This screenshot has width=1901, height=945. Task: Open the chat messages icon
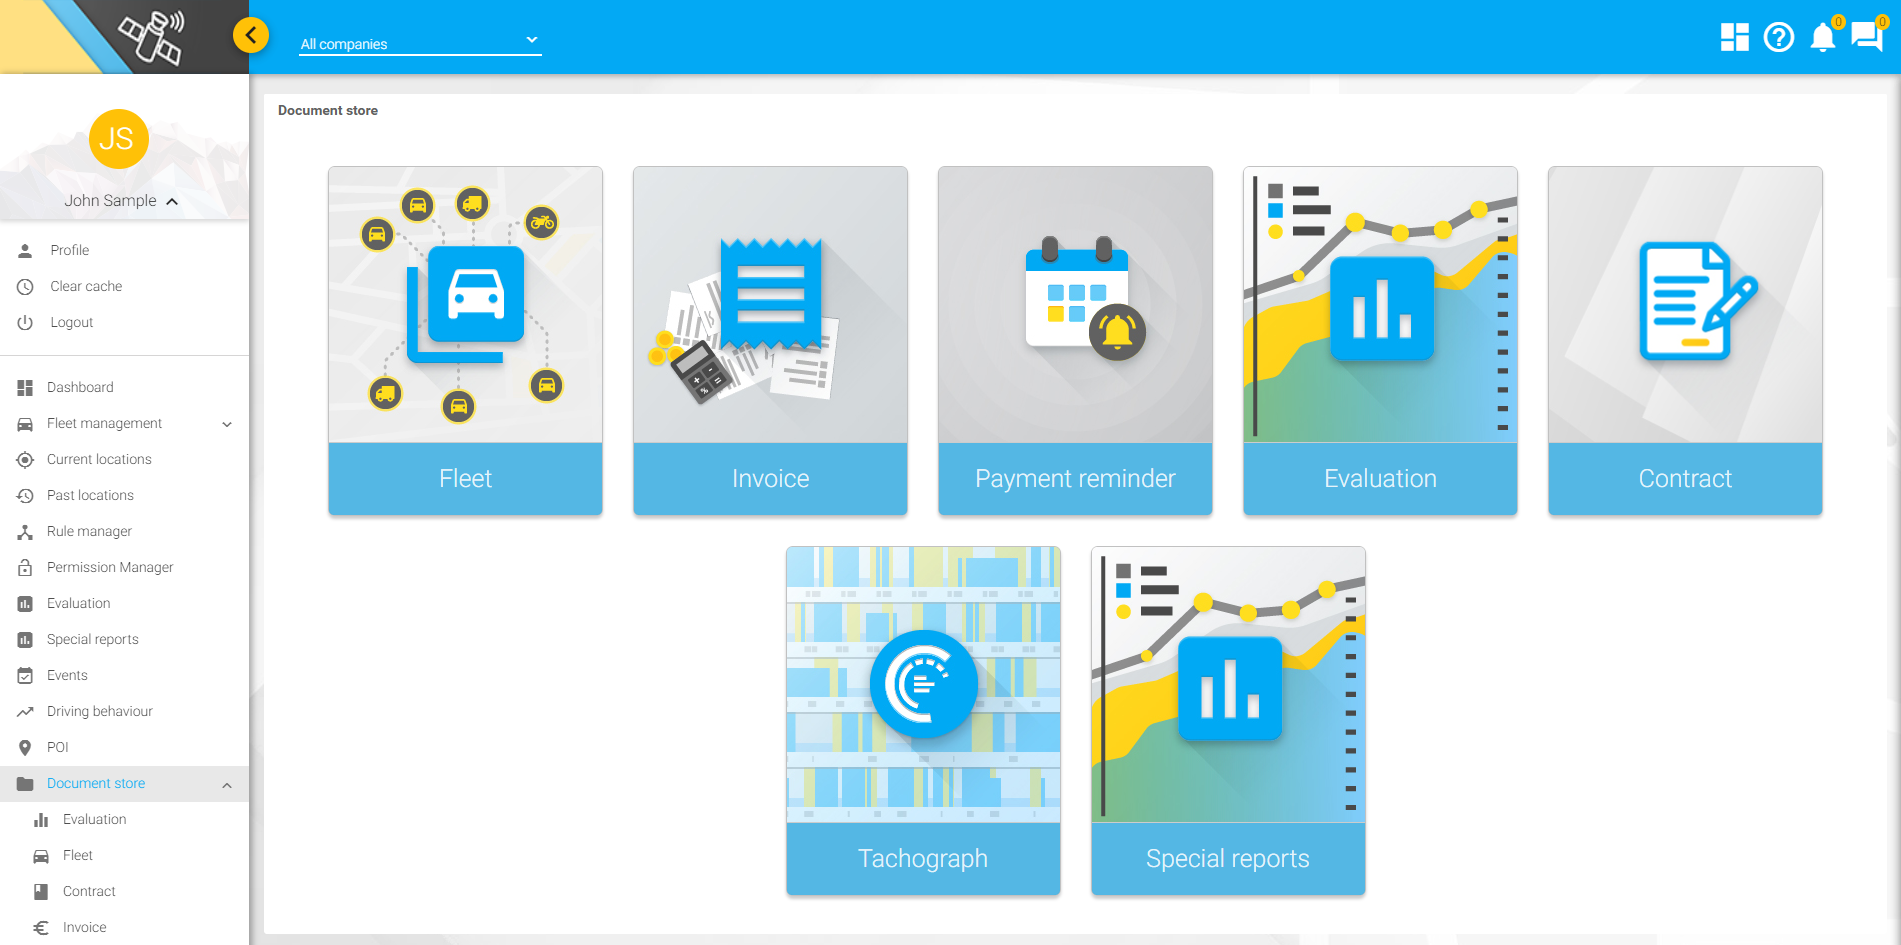pyautogui.click(x=1866, y=37)
